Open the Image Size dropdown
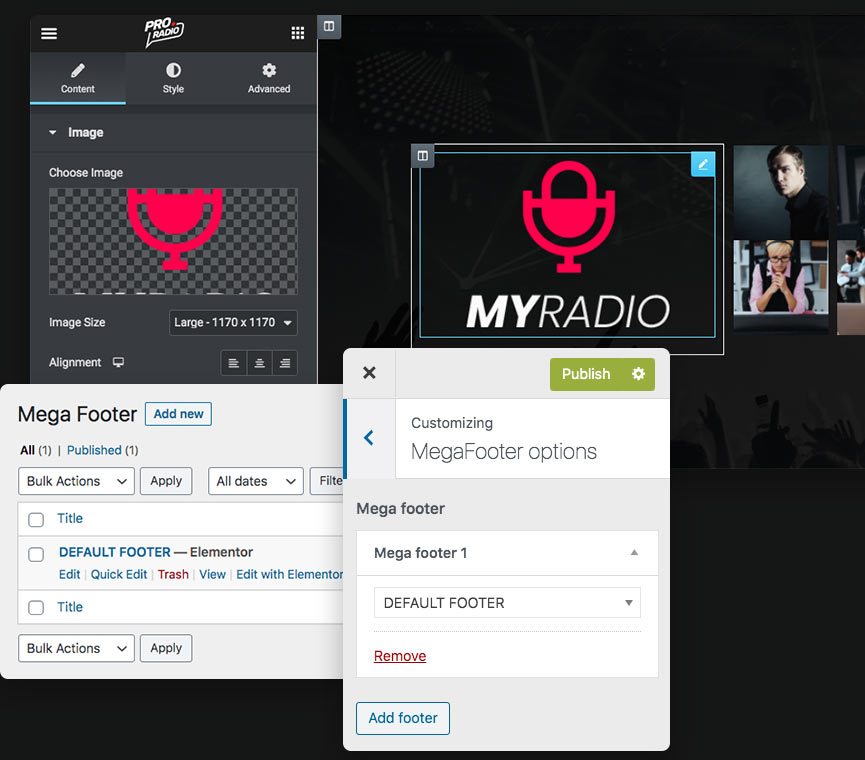 pyautogui.click(x=233, y=323)
